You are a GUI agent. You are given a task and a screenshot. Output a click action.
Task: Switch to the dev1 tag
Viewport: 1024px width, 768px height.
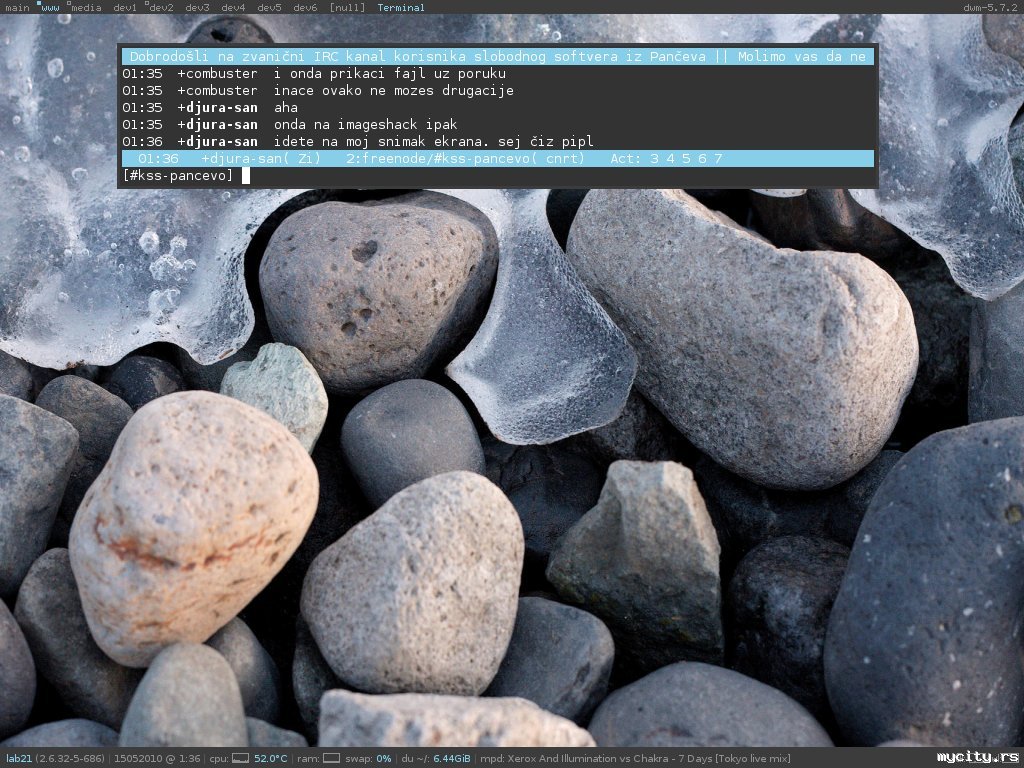pos(125,8)
